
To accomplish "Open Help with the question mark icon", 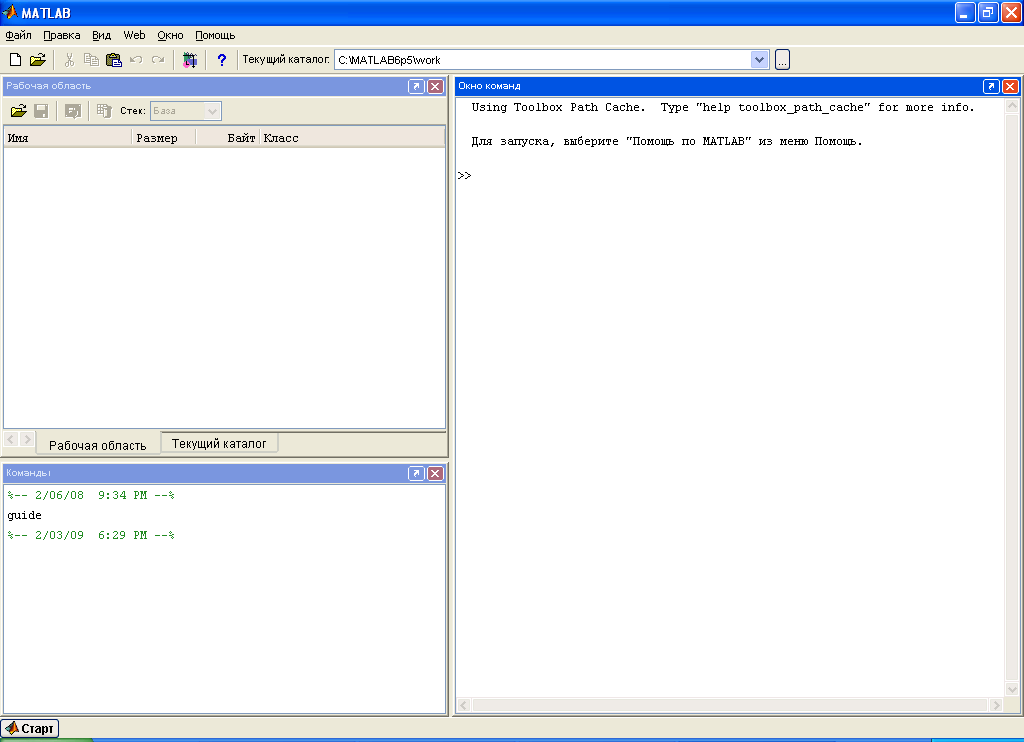I will [221, 60].
